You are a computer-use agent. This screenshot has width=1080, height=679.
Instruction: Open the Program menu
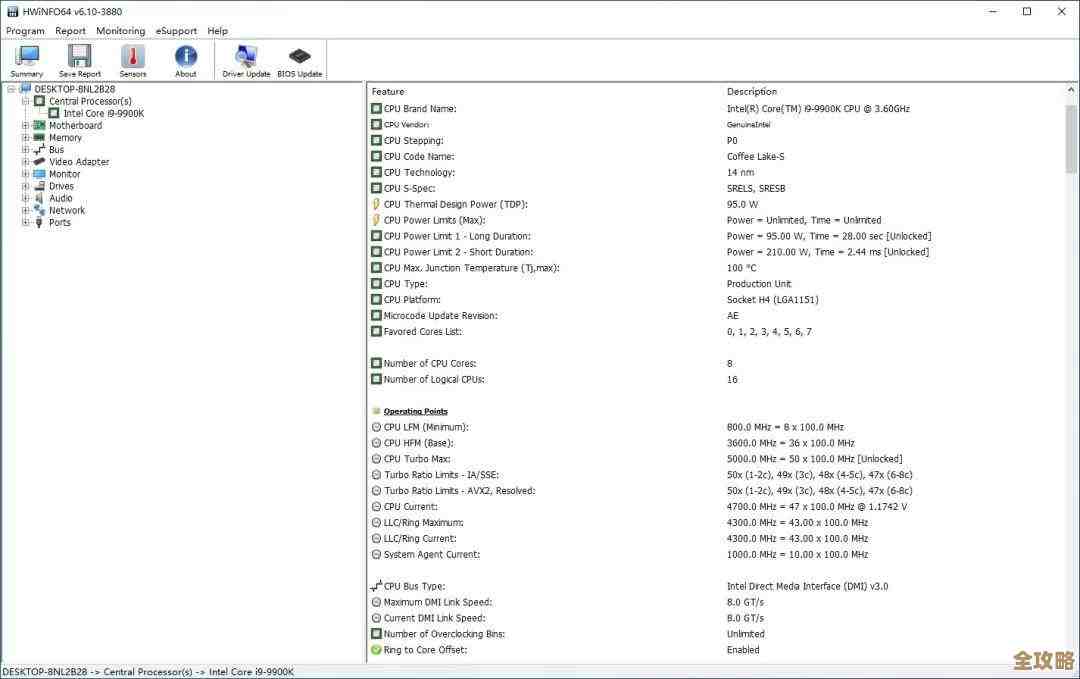pos(25,31)
